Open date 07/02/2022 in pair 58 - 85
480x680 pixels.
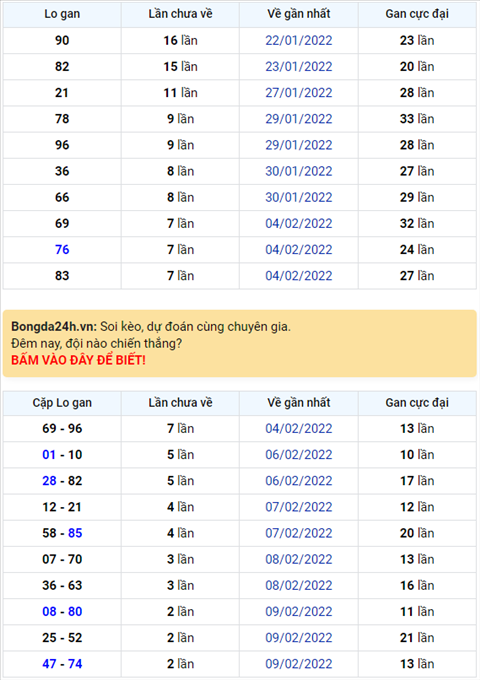click(x=299, y=533)
